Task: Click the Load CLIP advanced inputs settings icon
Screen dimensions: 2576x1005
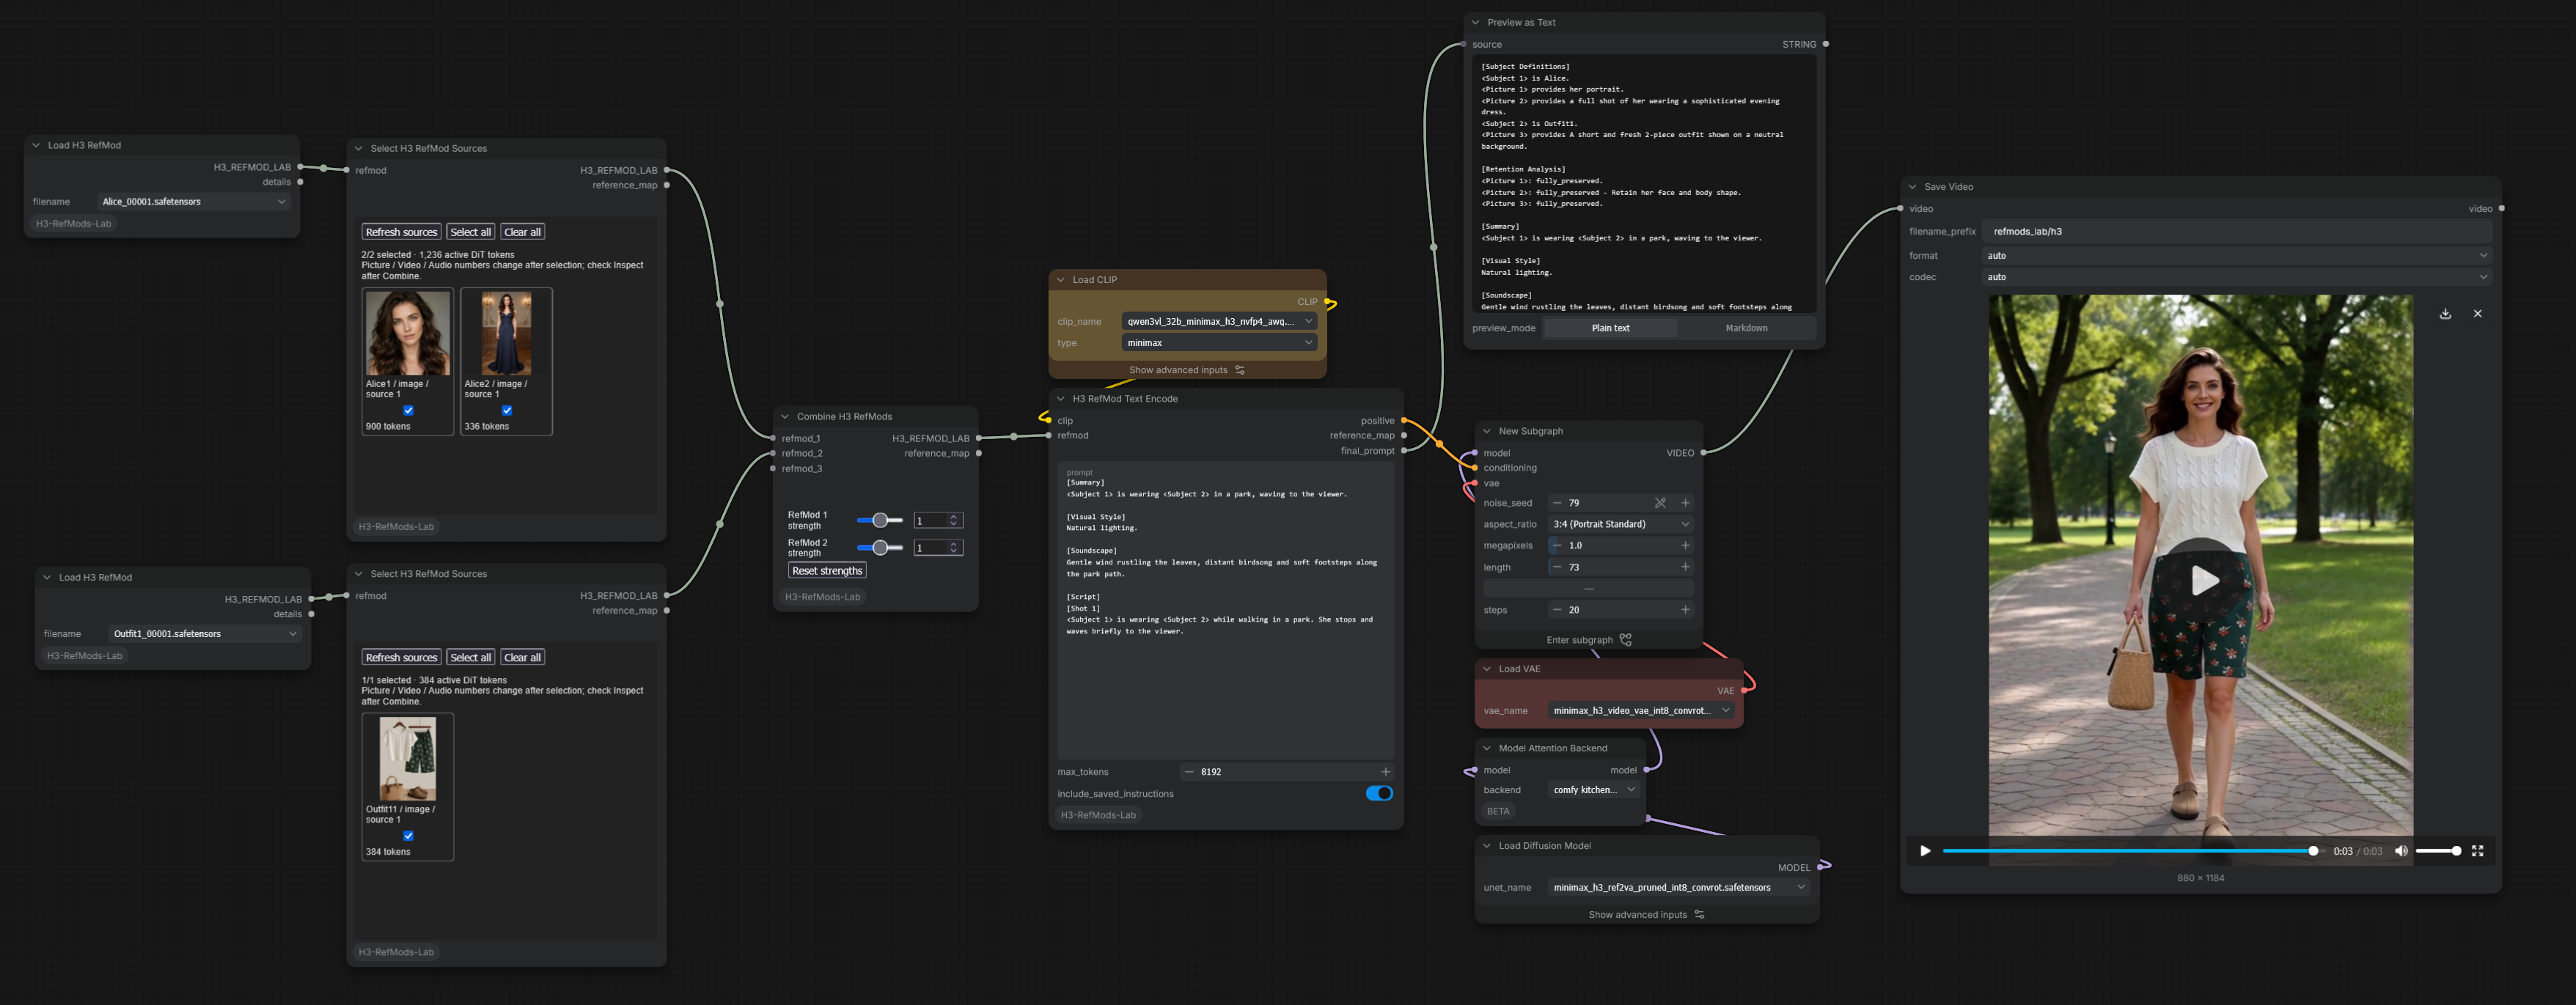Action: click(x=1240, y=370)
